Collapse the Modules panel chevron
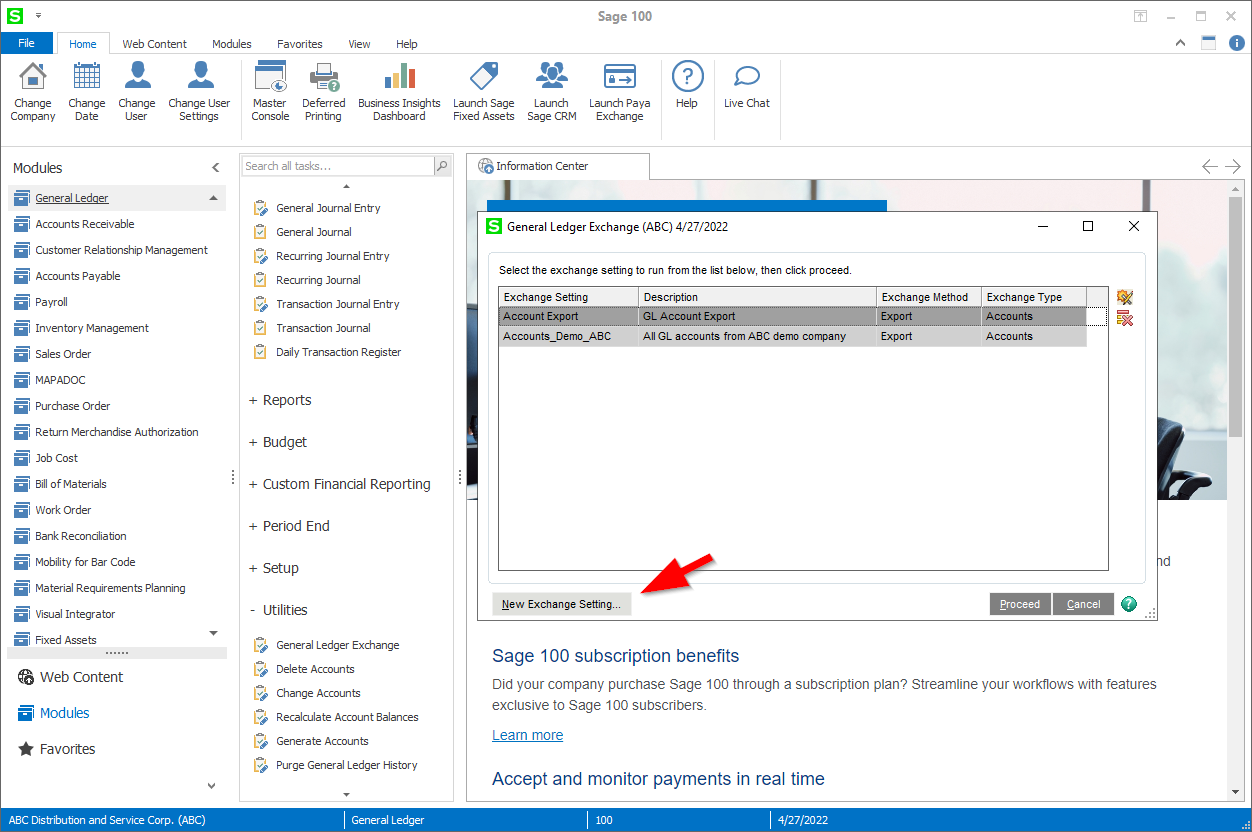The height and width of the screenshot is (832, 1252). 215,168
